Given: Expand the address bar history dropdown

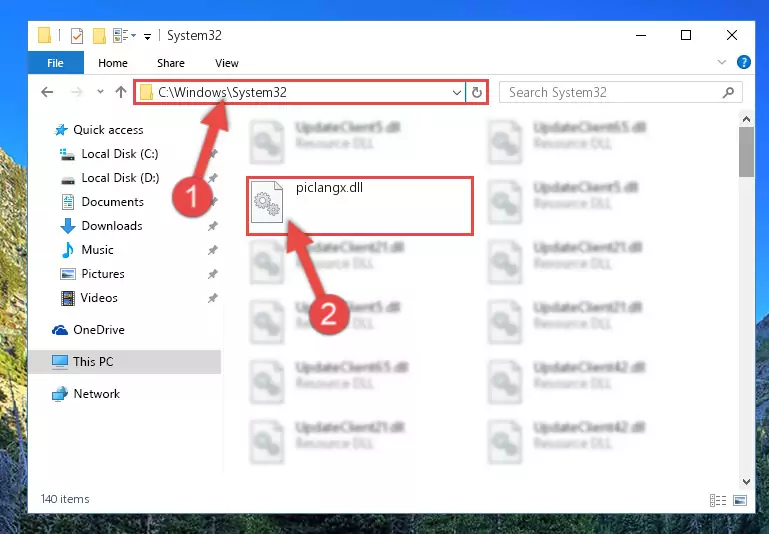Looking at the screenshot, I should point(456,92).
